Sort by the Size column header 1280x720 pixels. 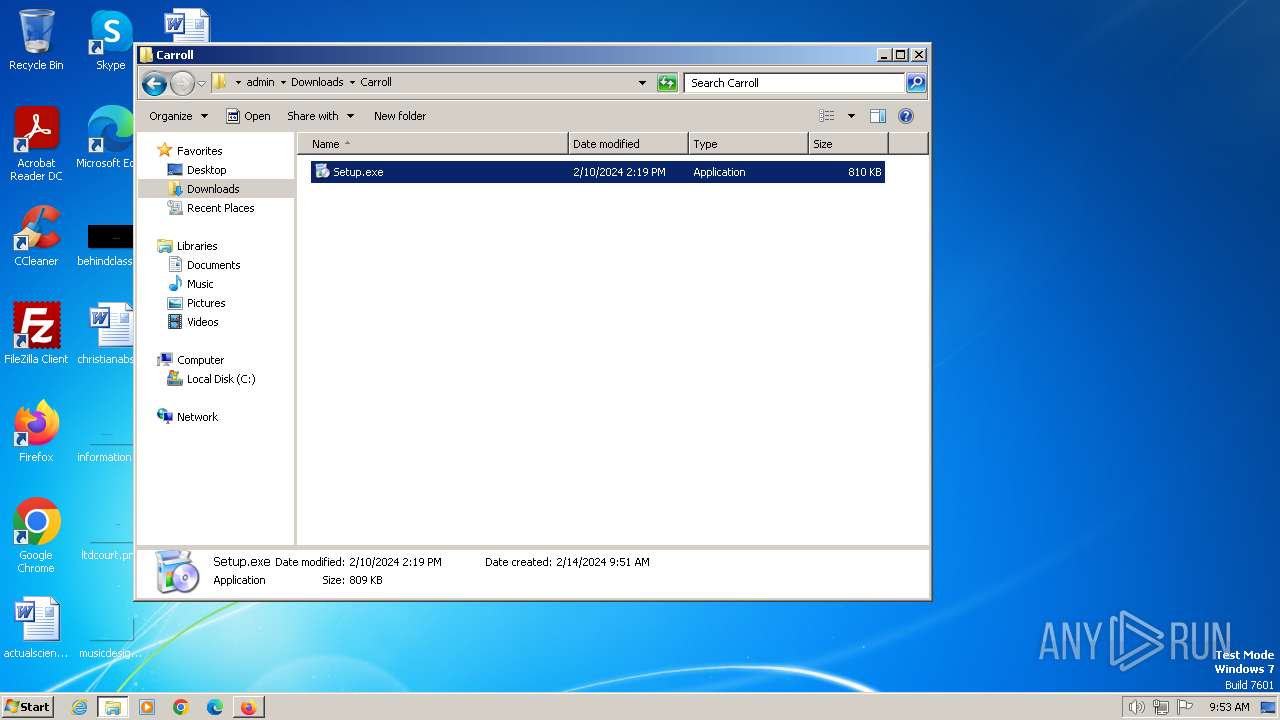(848, 144)
